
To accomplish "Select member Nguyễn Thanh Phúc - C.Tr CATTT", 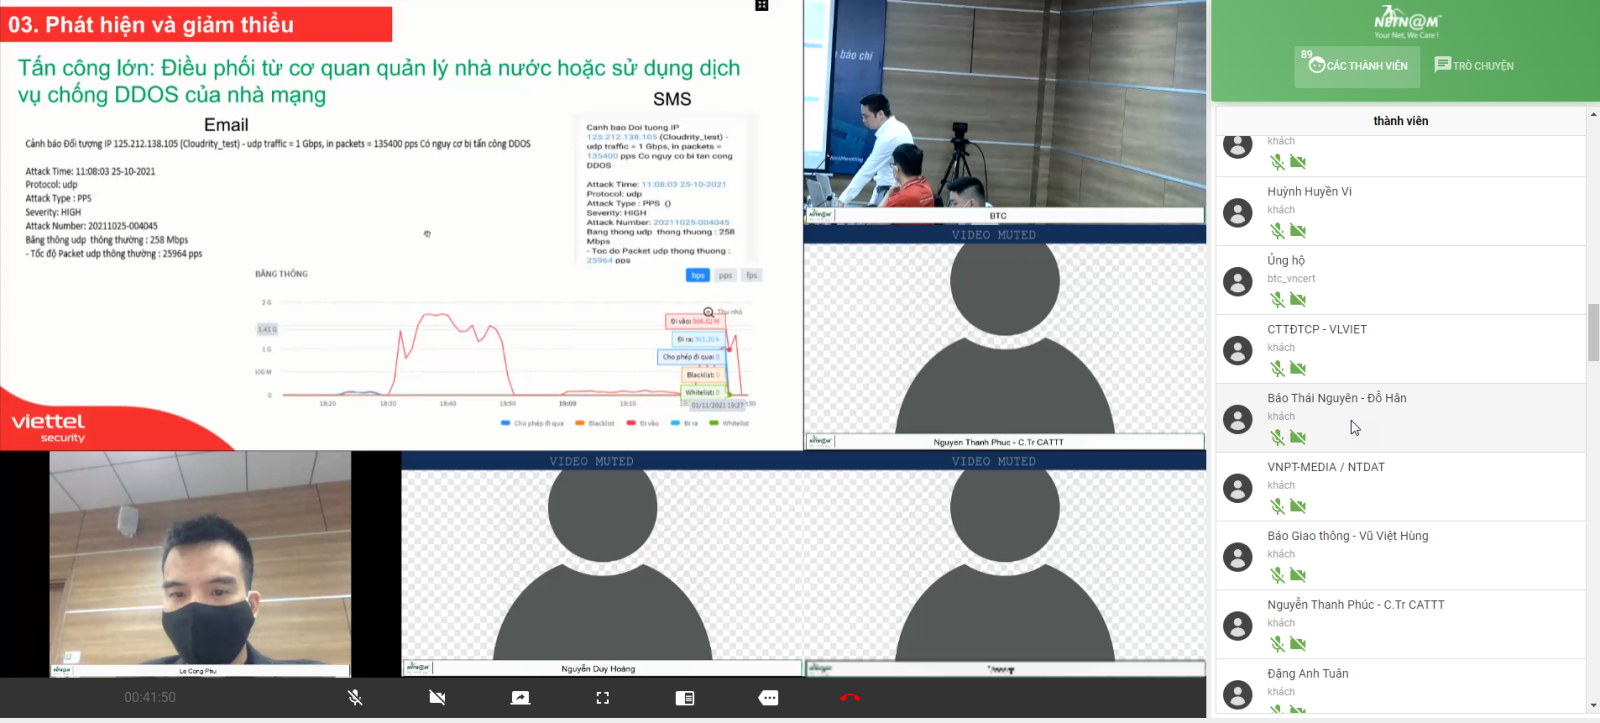I will [1356, 605].
